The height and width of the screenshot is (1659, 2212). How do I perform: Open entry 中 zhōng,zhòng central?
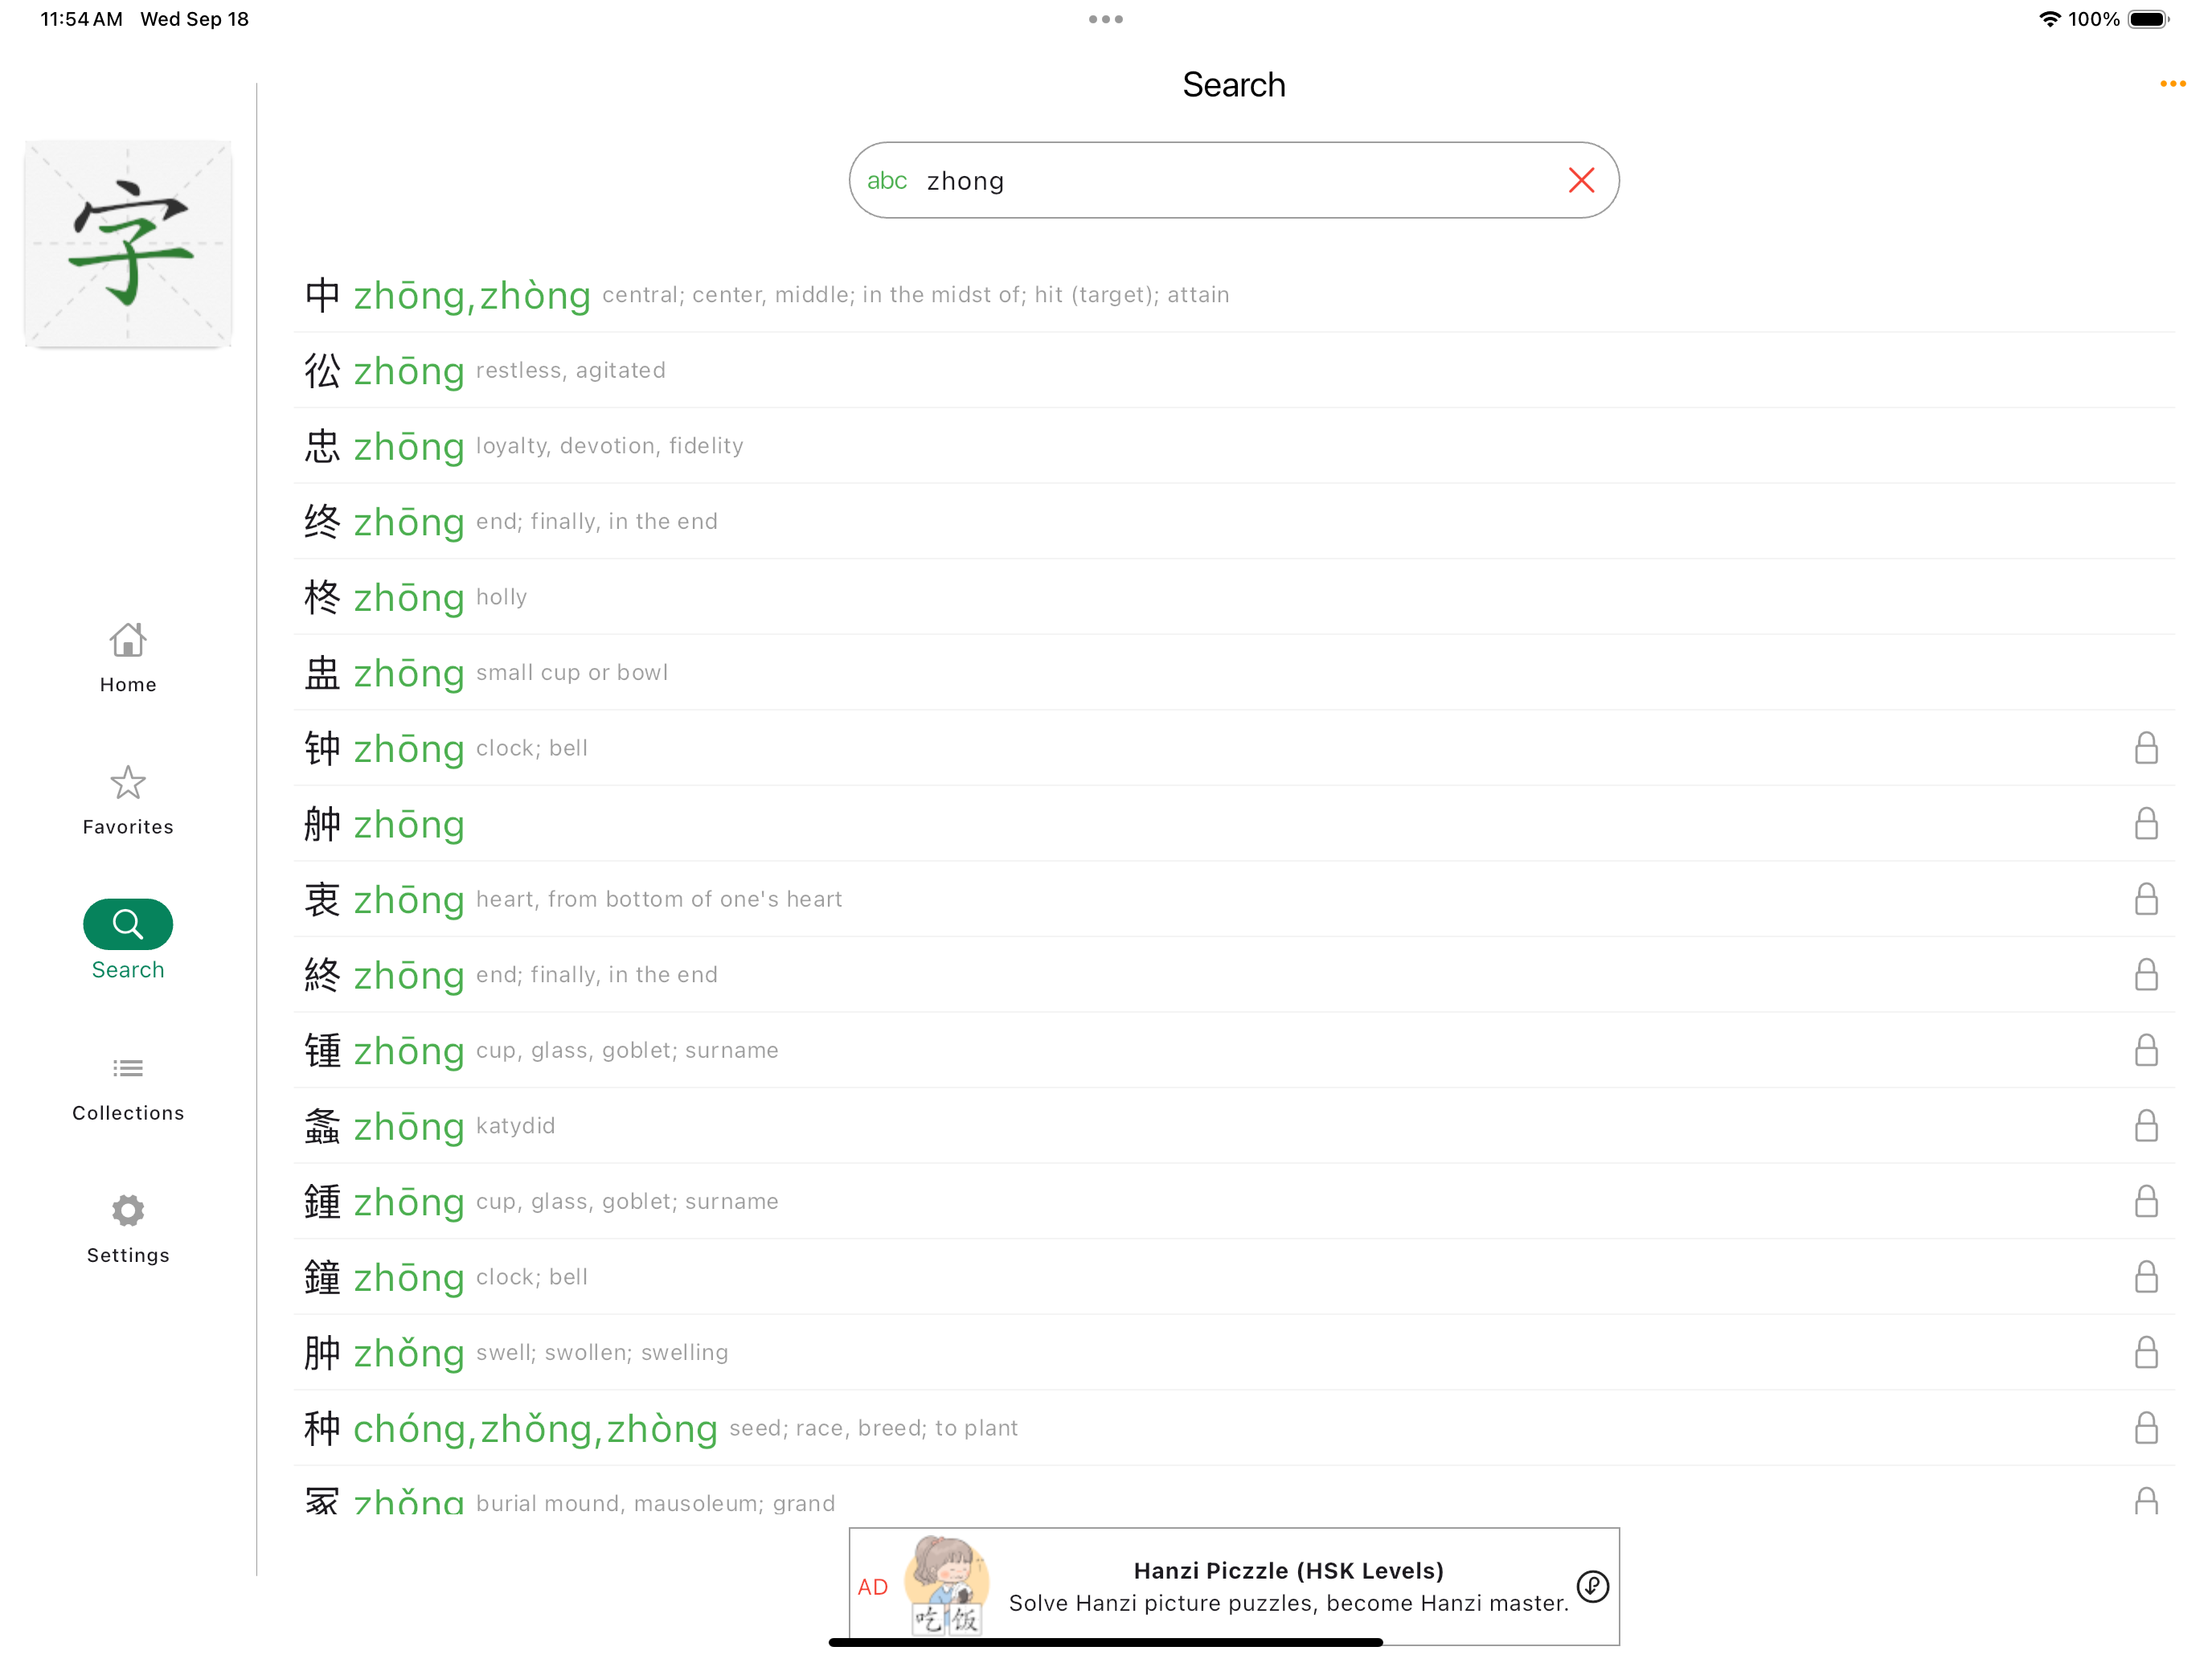tap(1234, 295)
